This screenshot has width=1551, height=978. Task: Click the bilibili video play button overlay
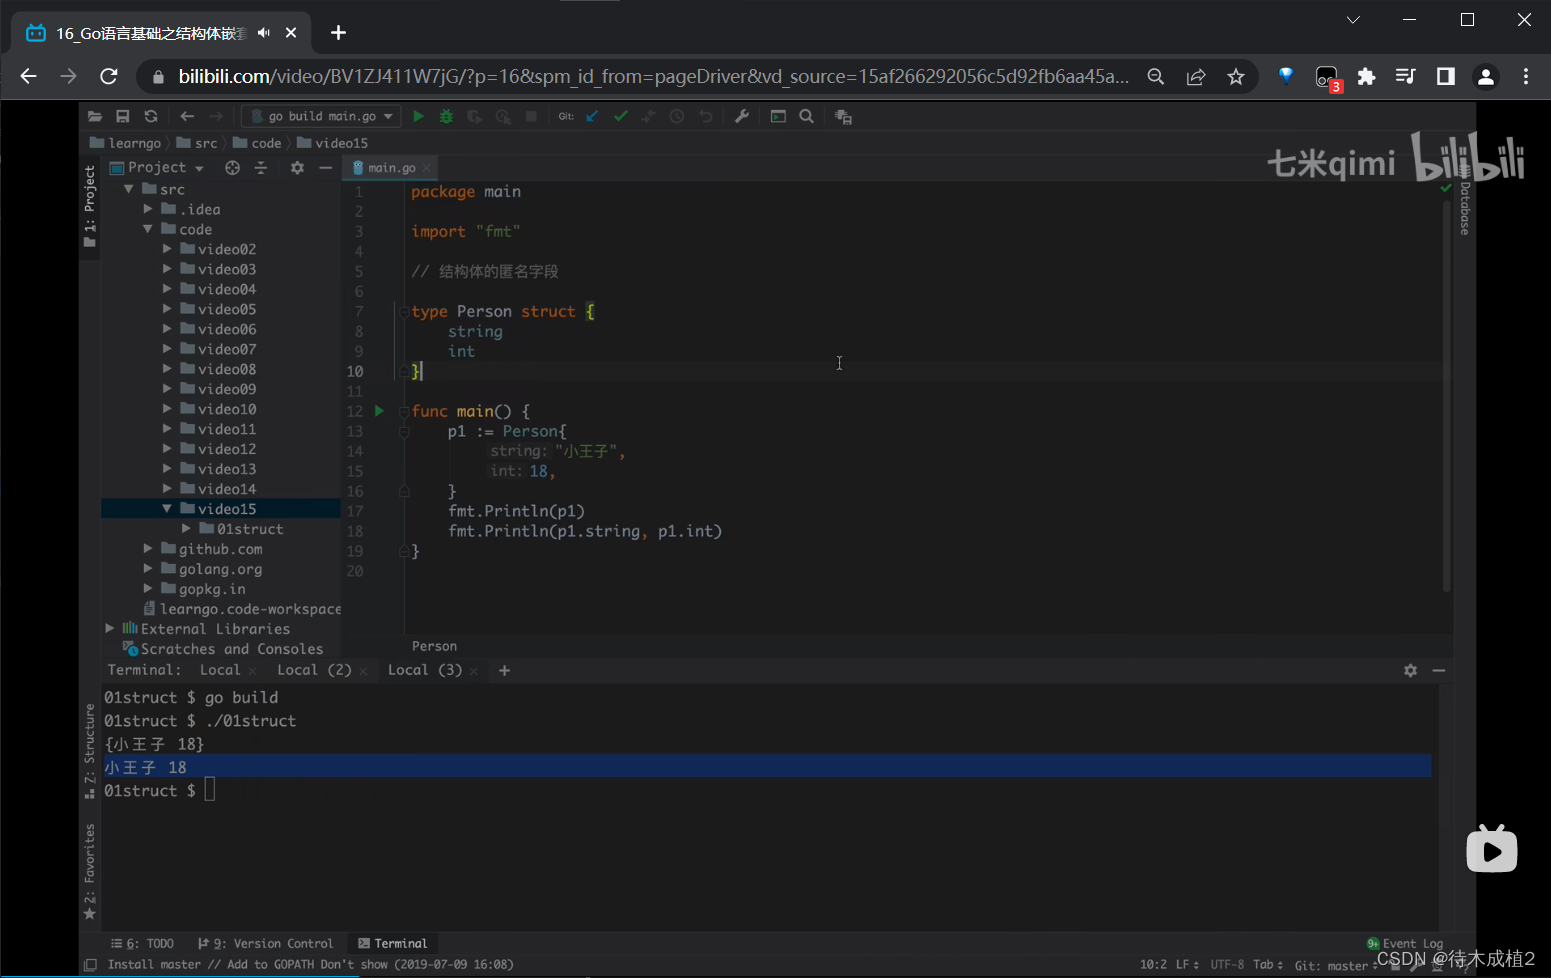coord(1491,849)
